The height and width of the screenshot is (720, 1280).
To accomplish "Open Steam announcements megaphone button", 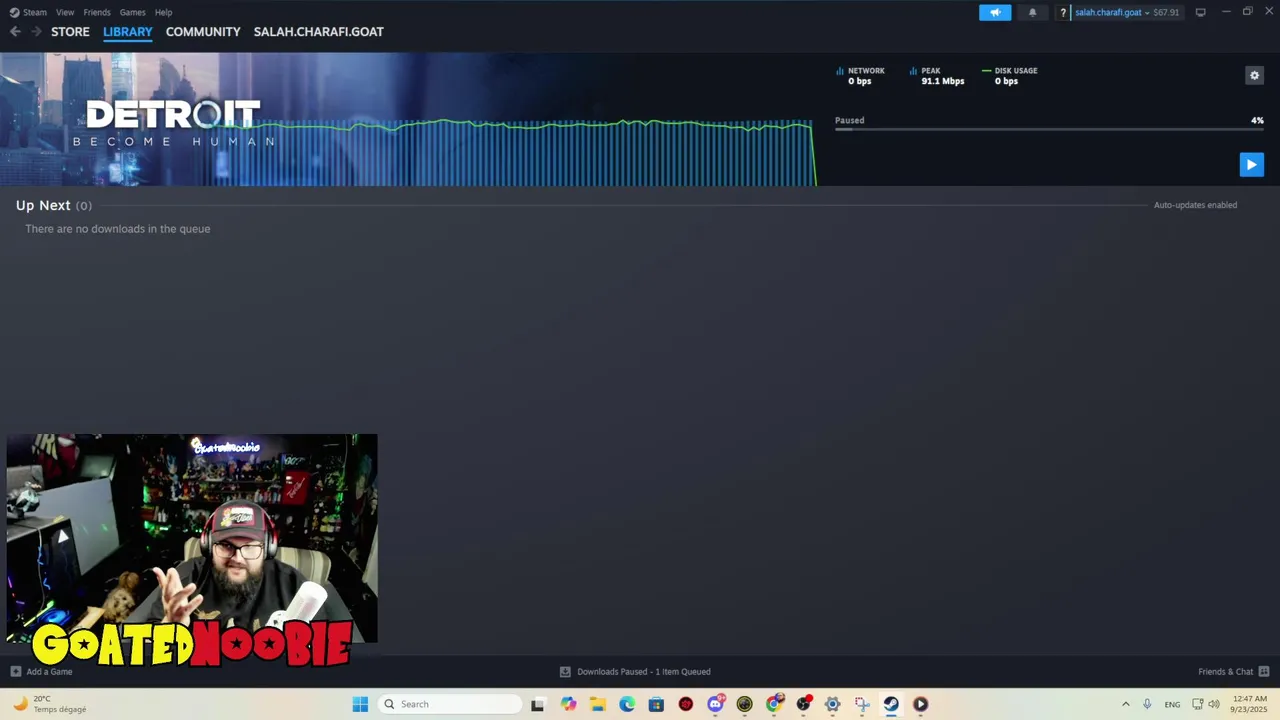I will pos(995,12).
